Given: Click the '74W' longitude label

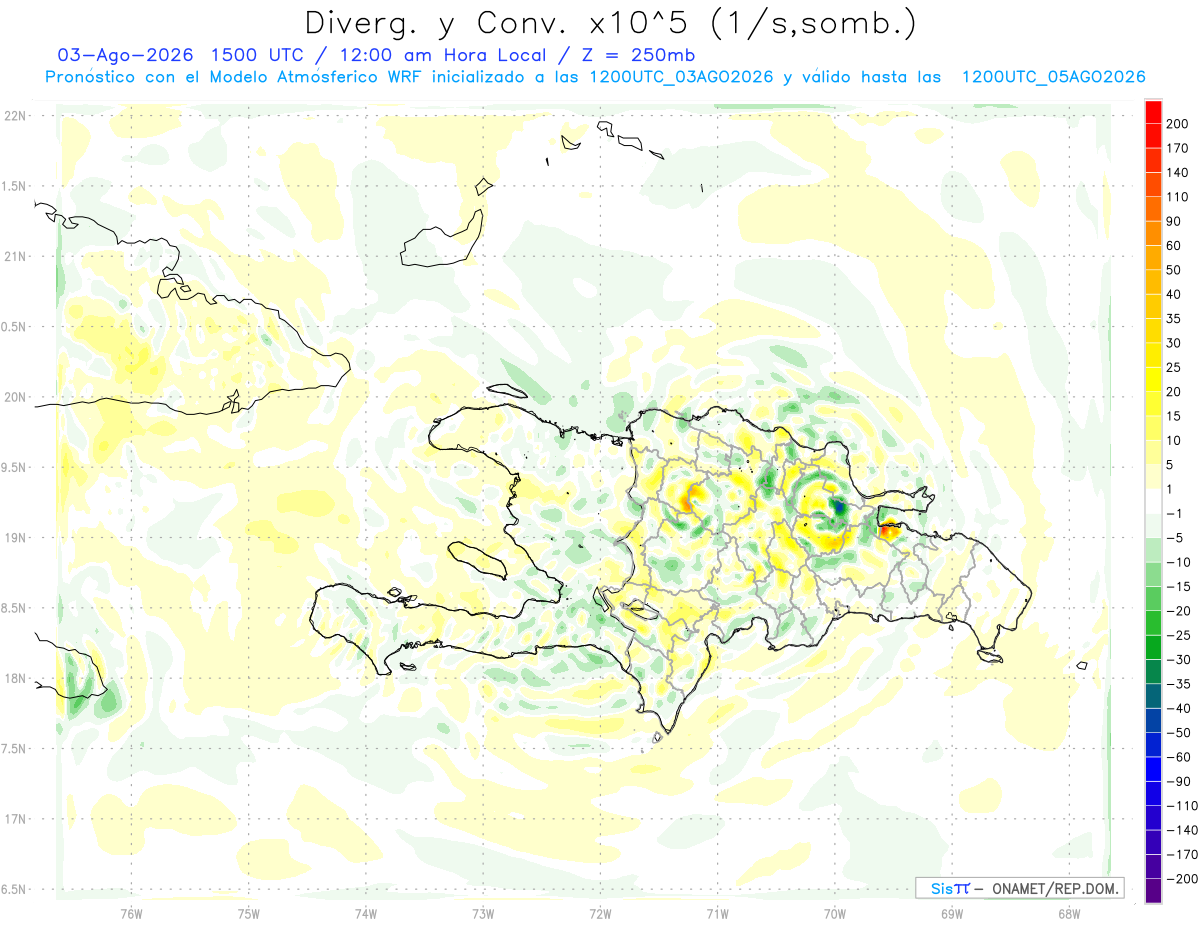Looking at the screenshot, I should 365,912.
